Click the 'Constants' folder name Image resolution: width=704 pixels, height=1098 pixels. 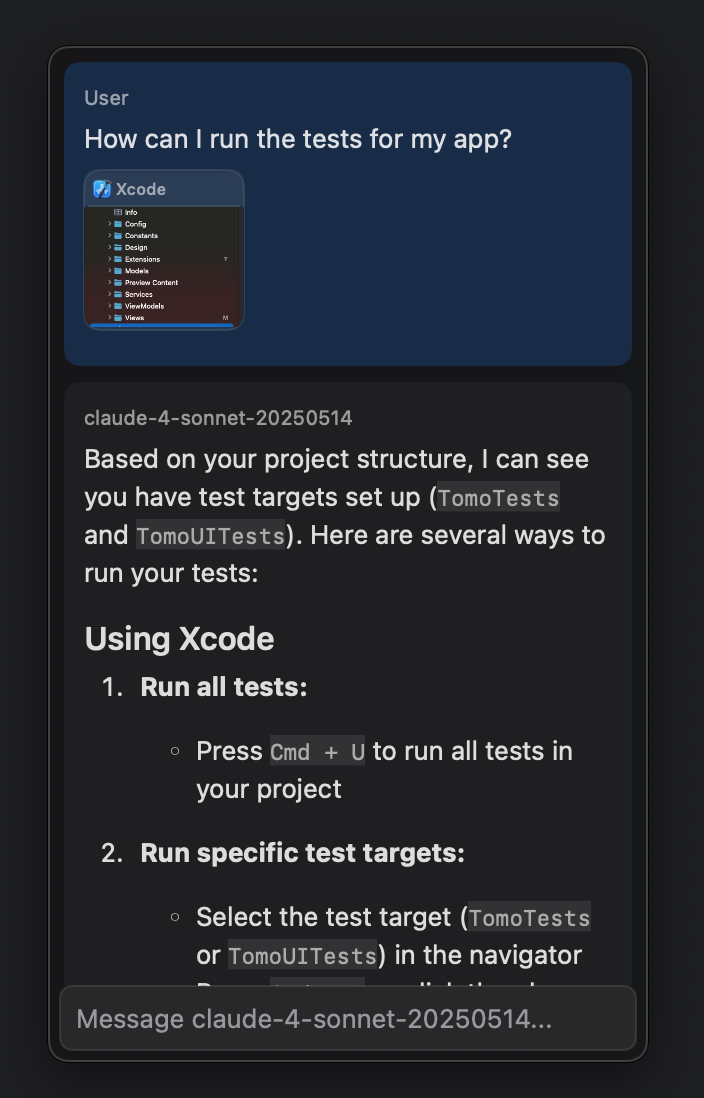tap(142, 236)
